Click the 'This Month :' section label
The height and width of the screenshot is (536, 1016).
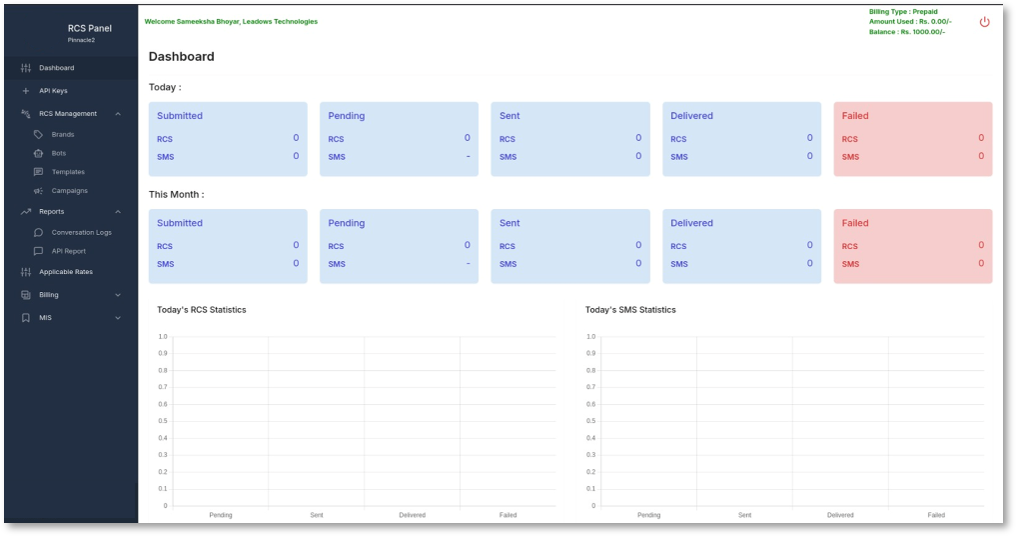coord(176,194)
